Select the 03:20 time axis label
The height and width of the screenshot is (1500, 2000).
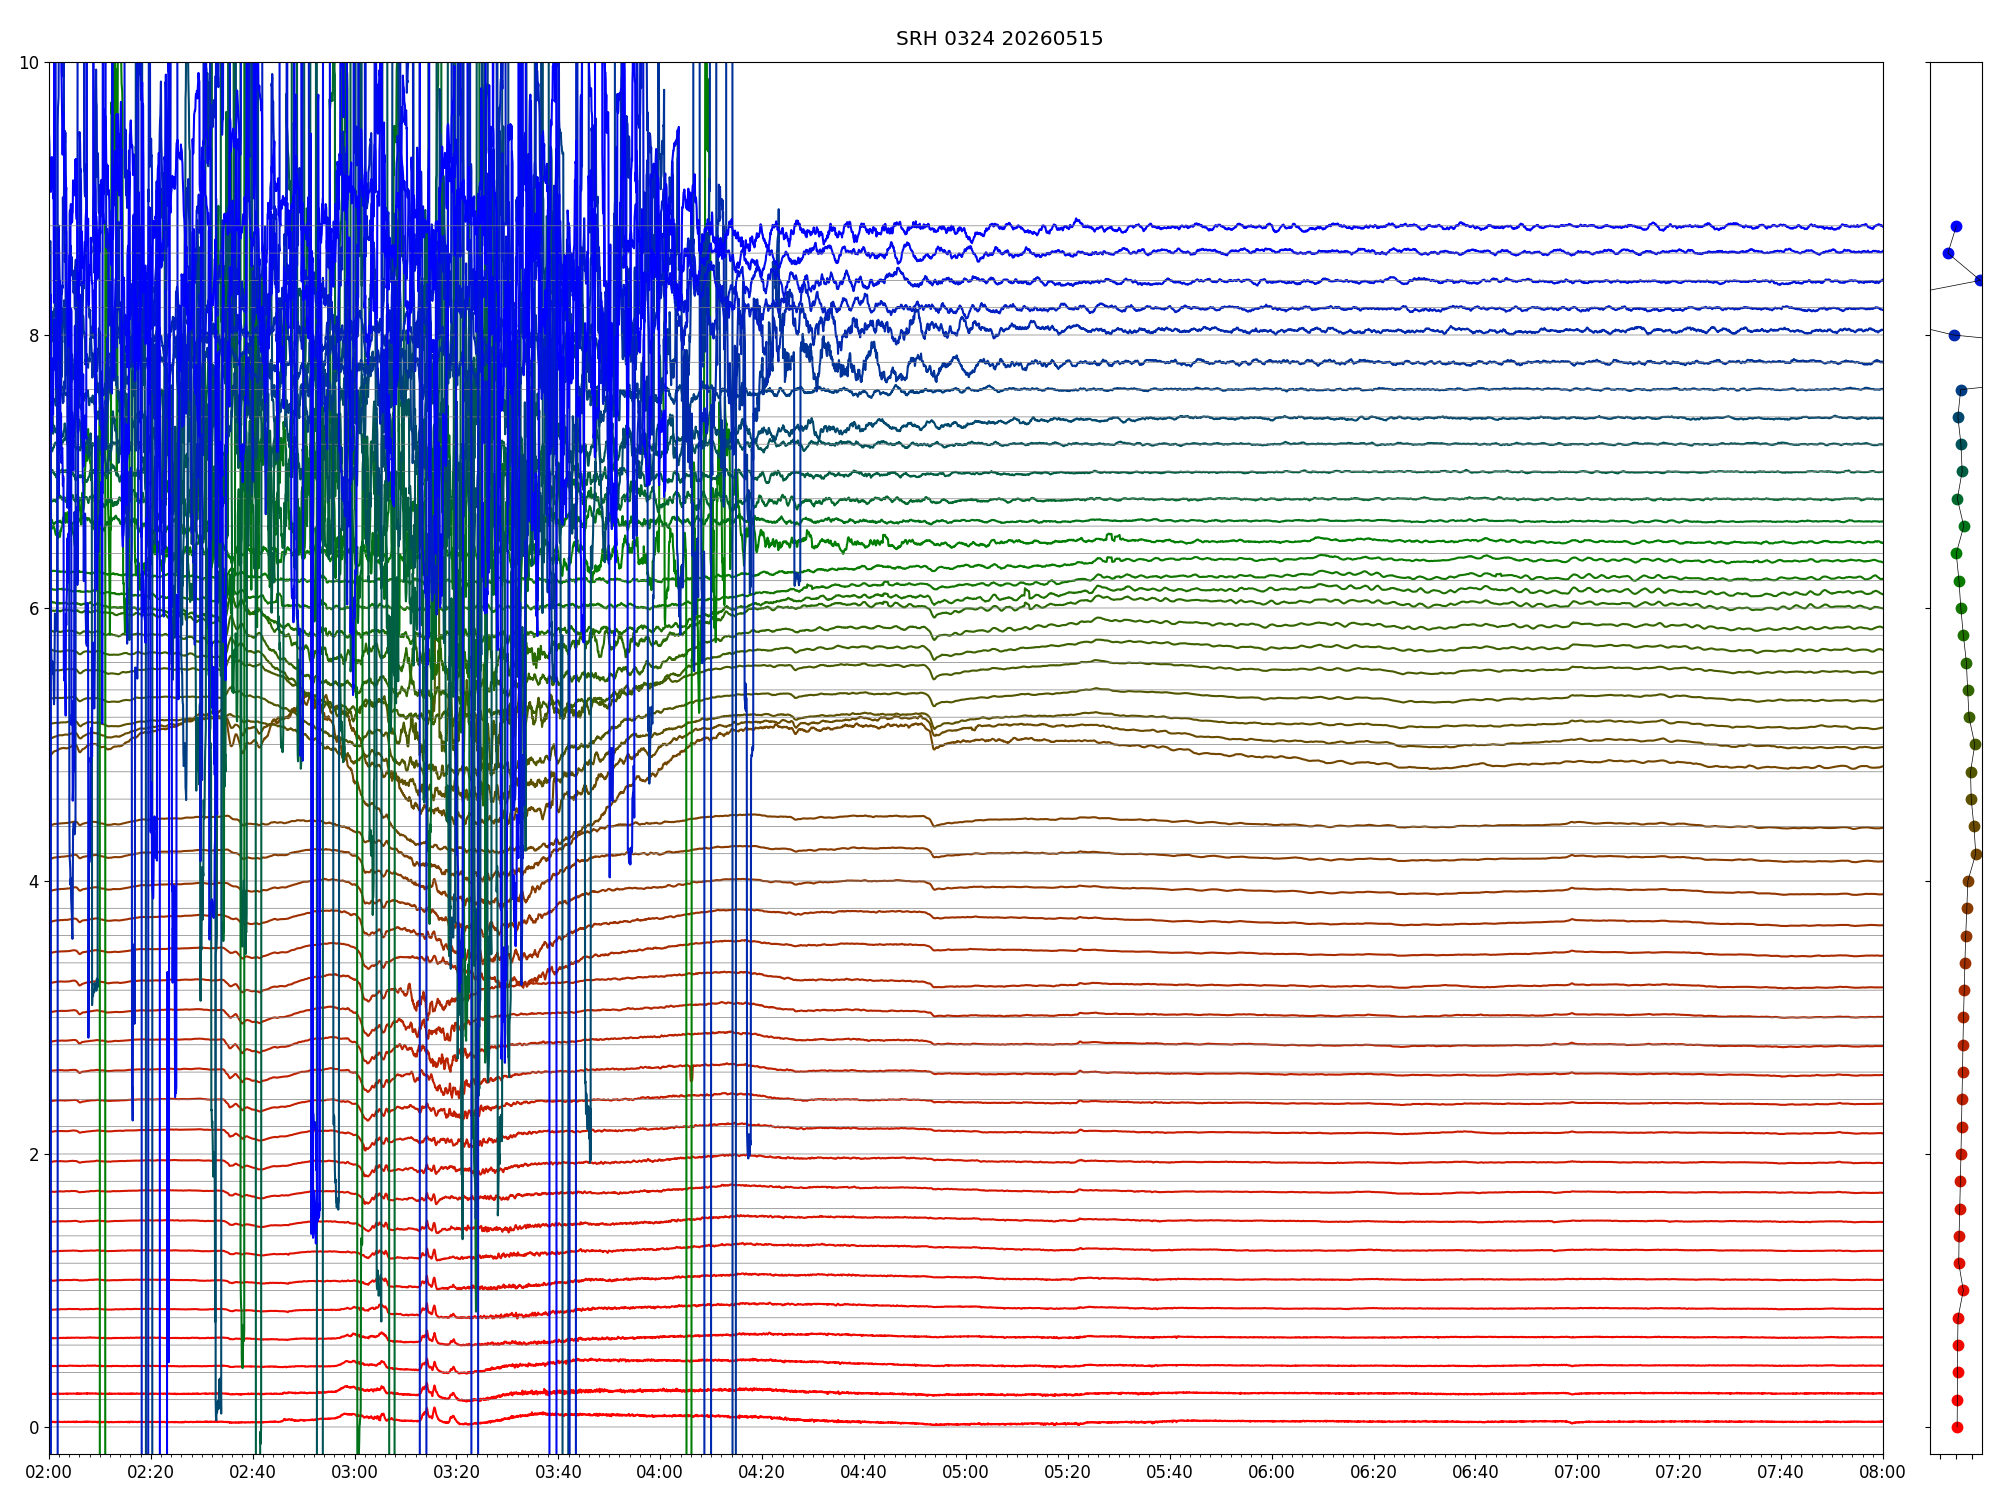click(457, 1472)
